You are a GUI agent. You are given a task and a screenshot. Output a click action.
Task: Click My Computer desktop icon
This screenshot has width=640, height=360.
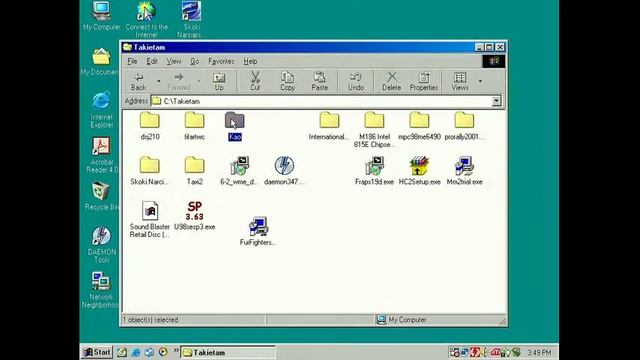101,16
